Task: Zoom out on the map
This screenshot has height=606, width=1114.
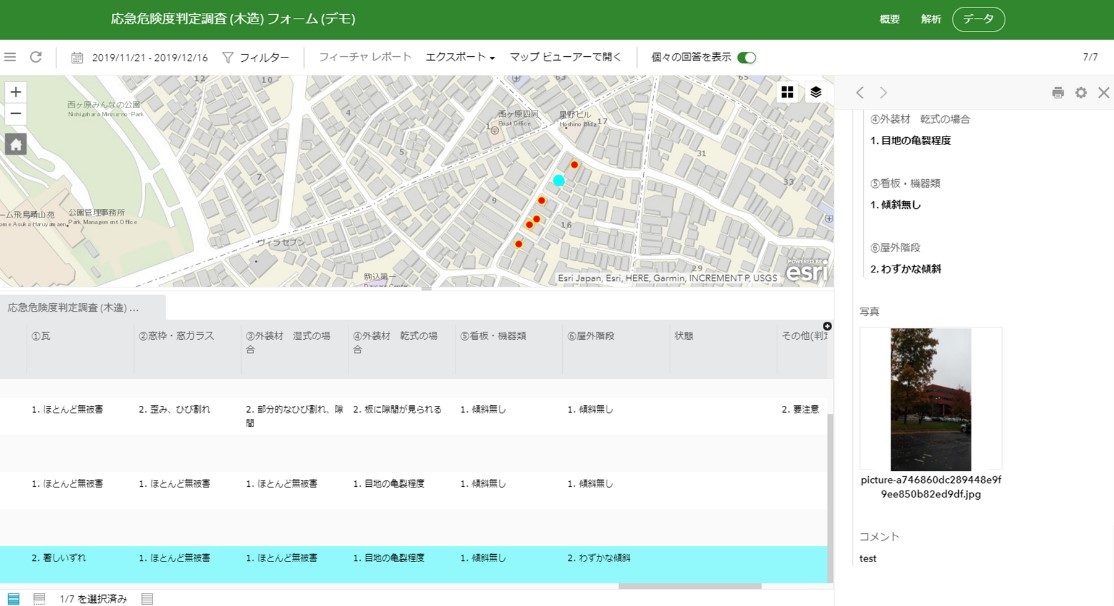Action: tap(15, 114)
